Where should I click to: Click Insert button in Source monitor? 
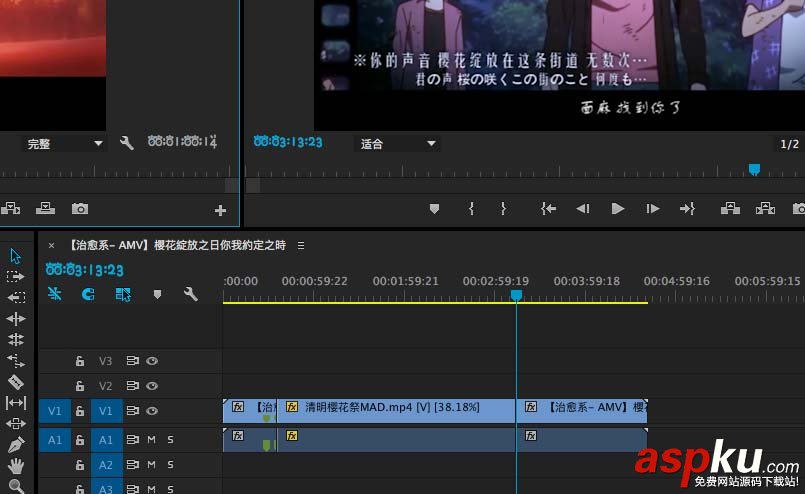pyautogui.click(x=11, y=208)
